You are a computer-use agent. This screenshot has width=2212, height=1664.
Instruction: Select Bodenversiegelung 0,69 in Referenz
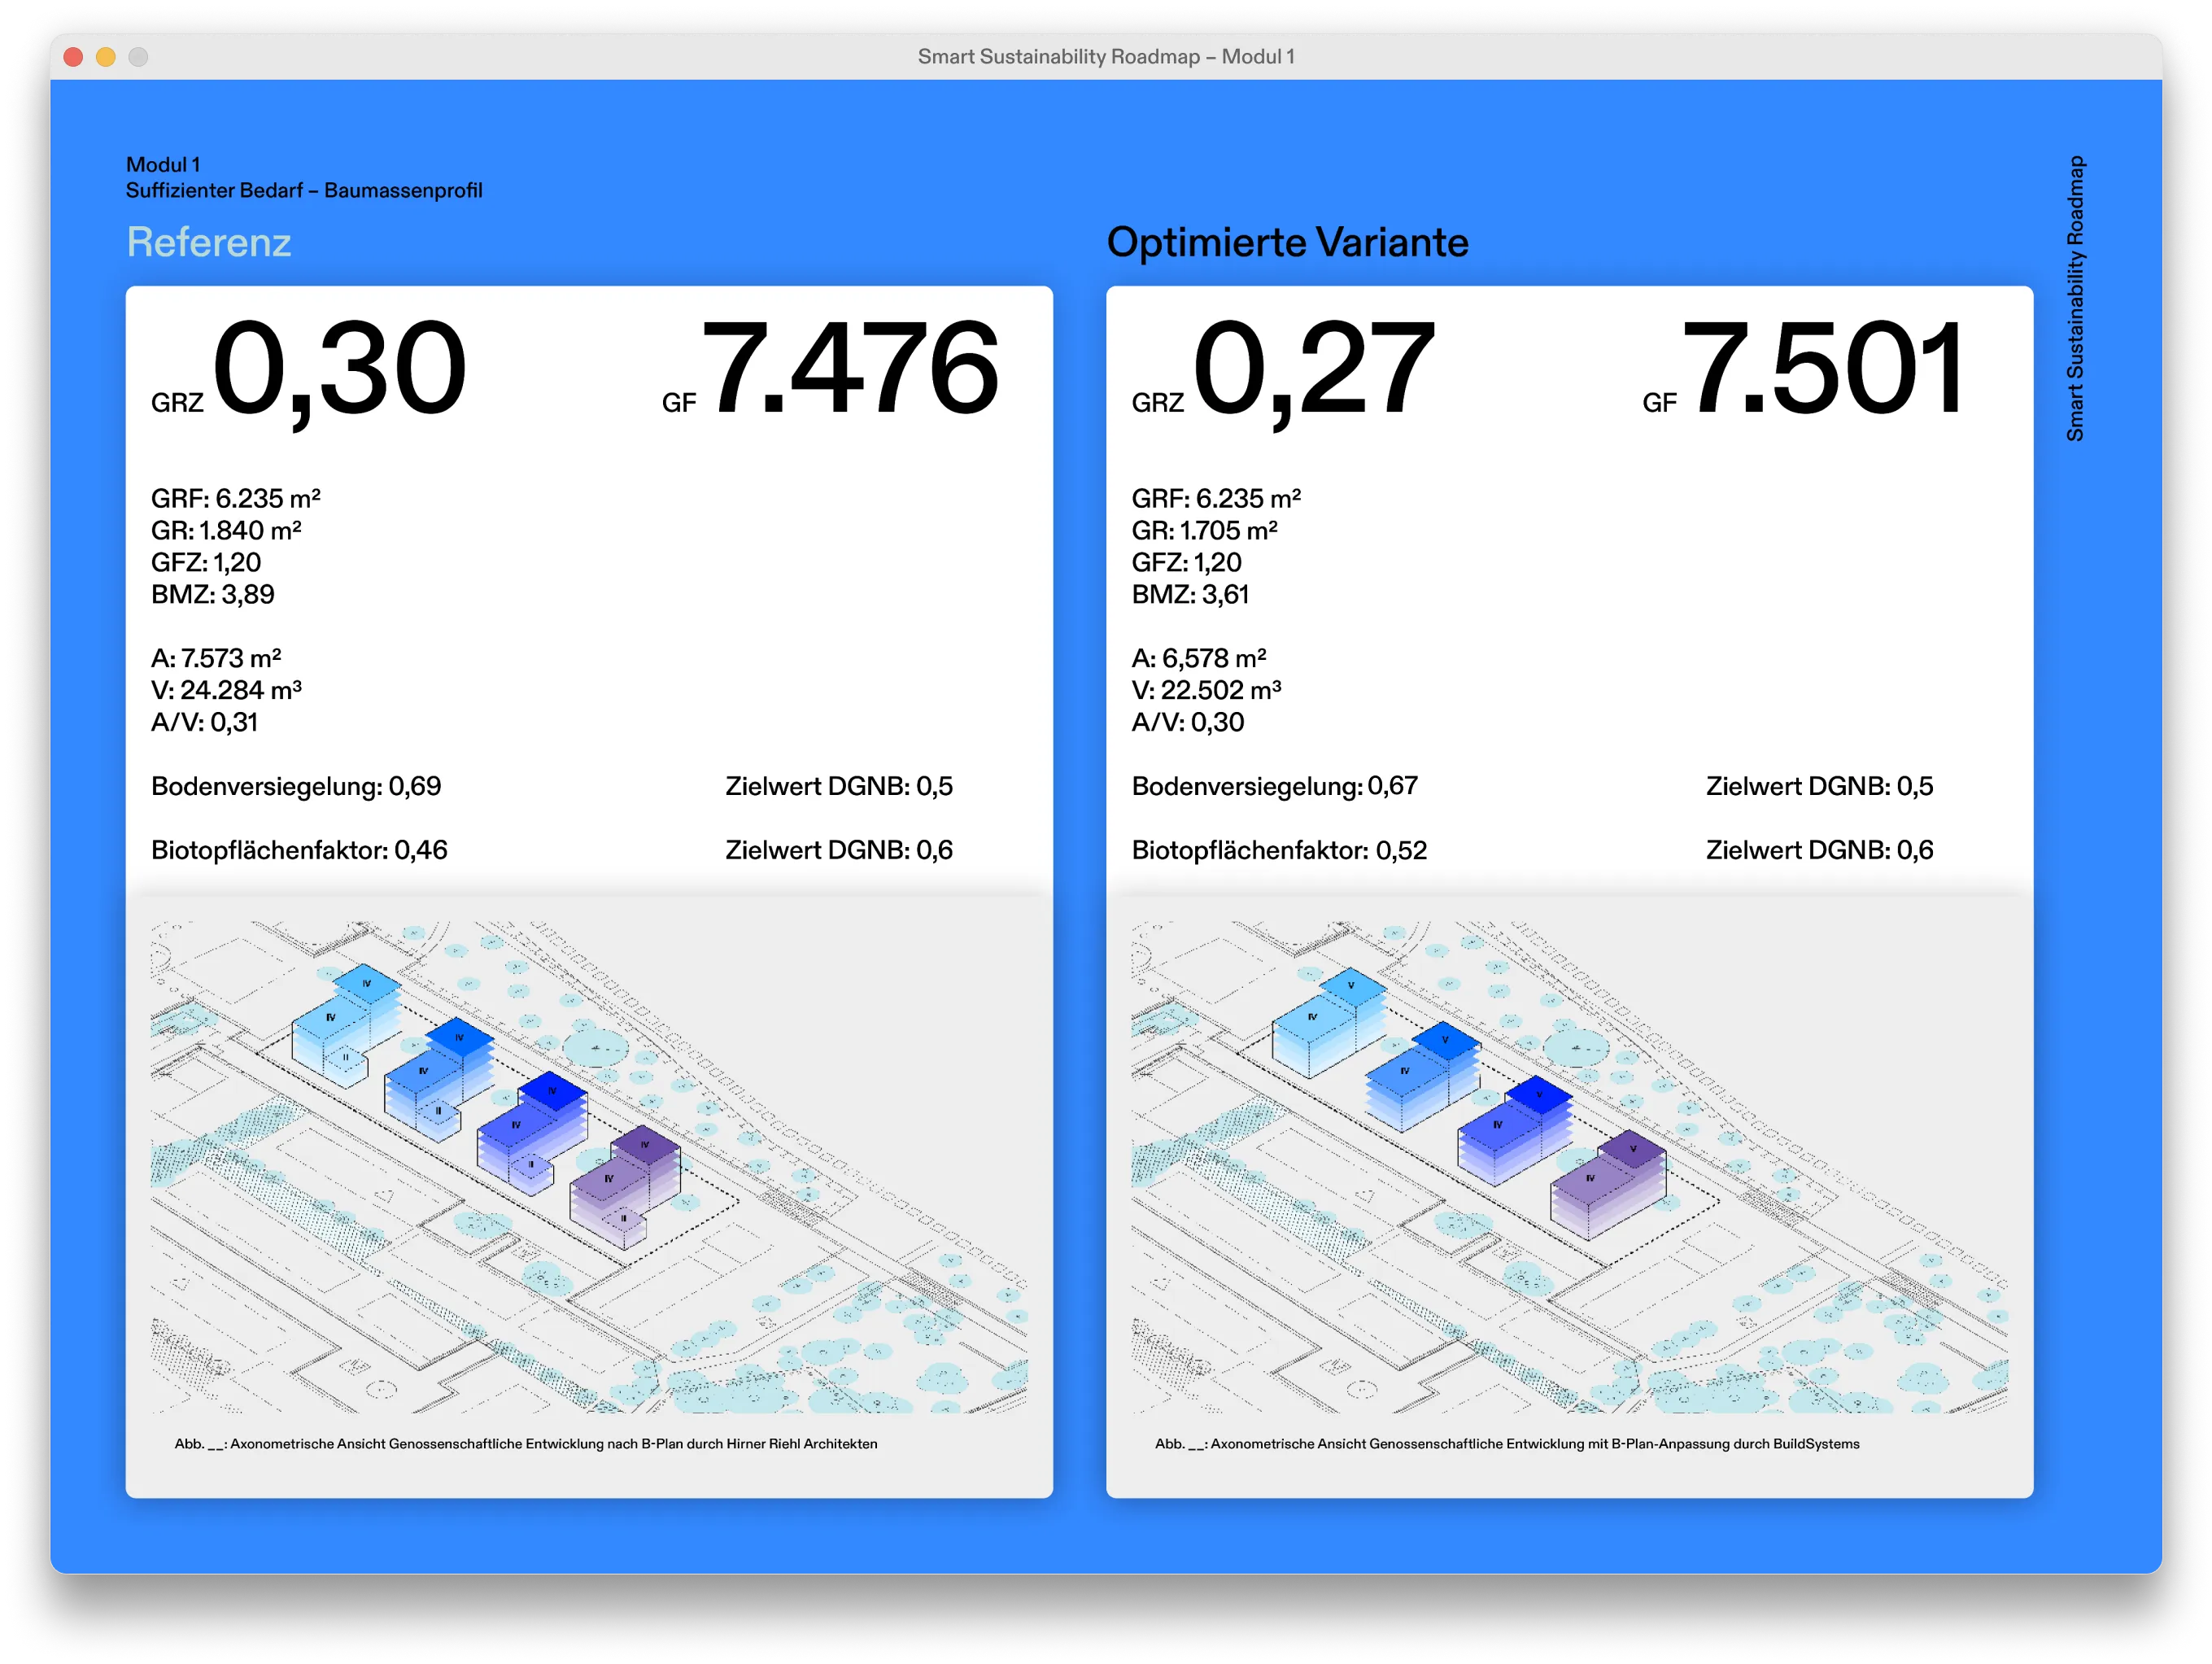296,786
